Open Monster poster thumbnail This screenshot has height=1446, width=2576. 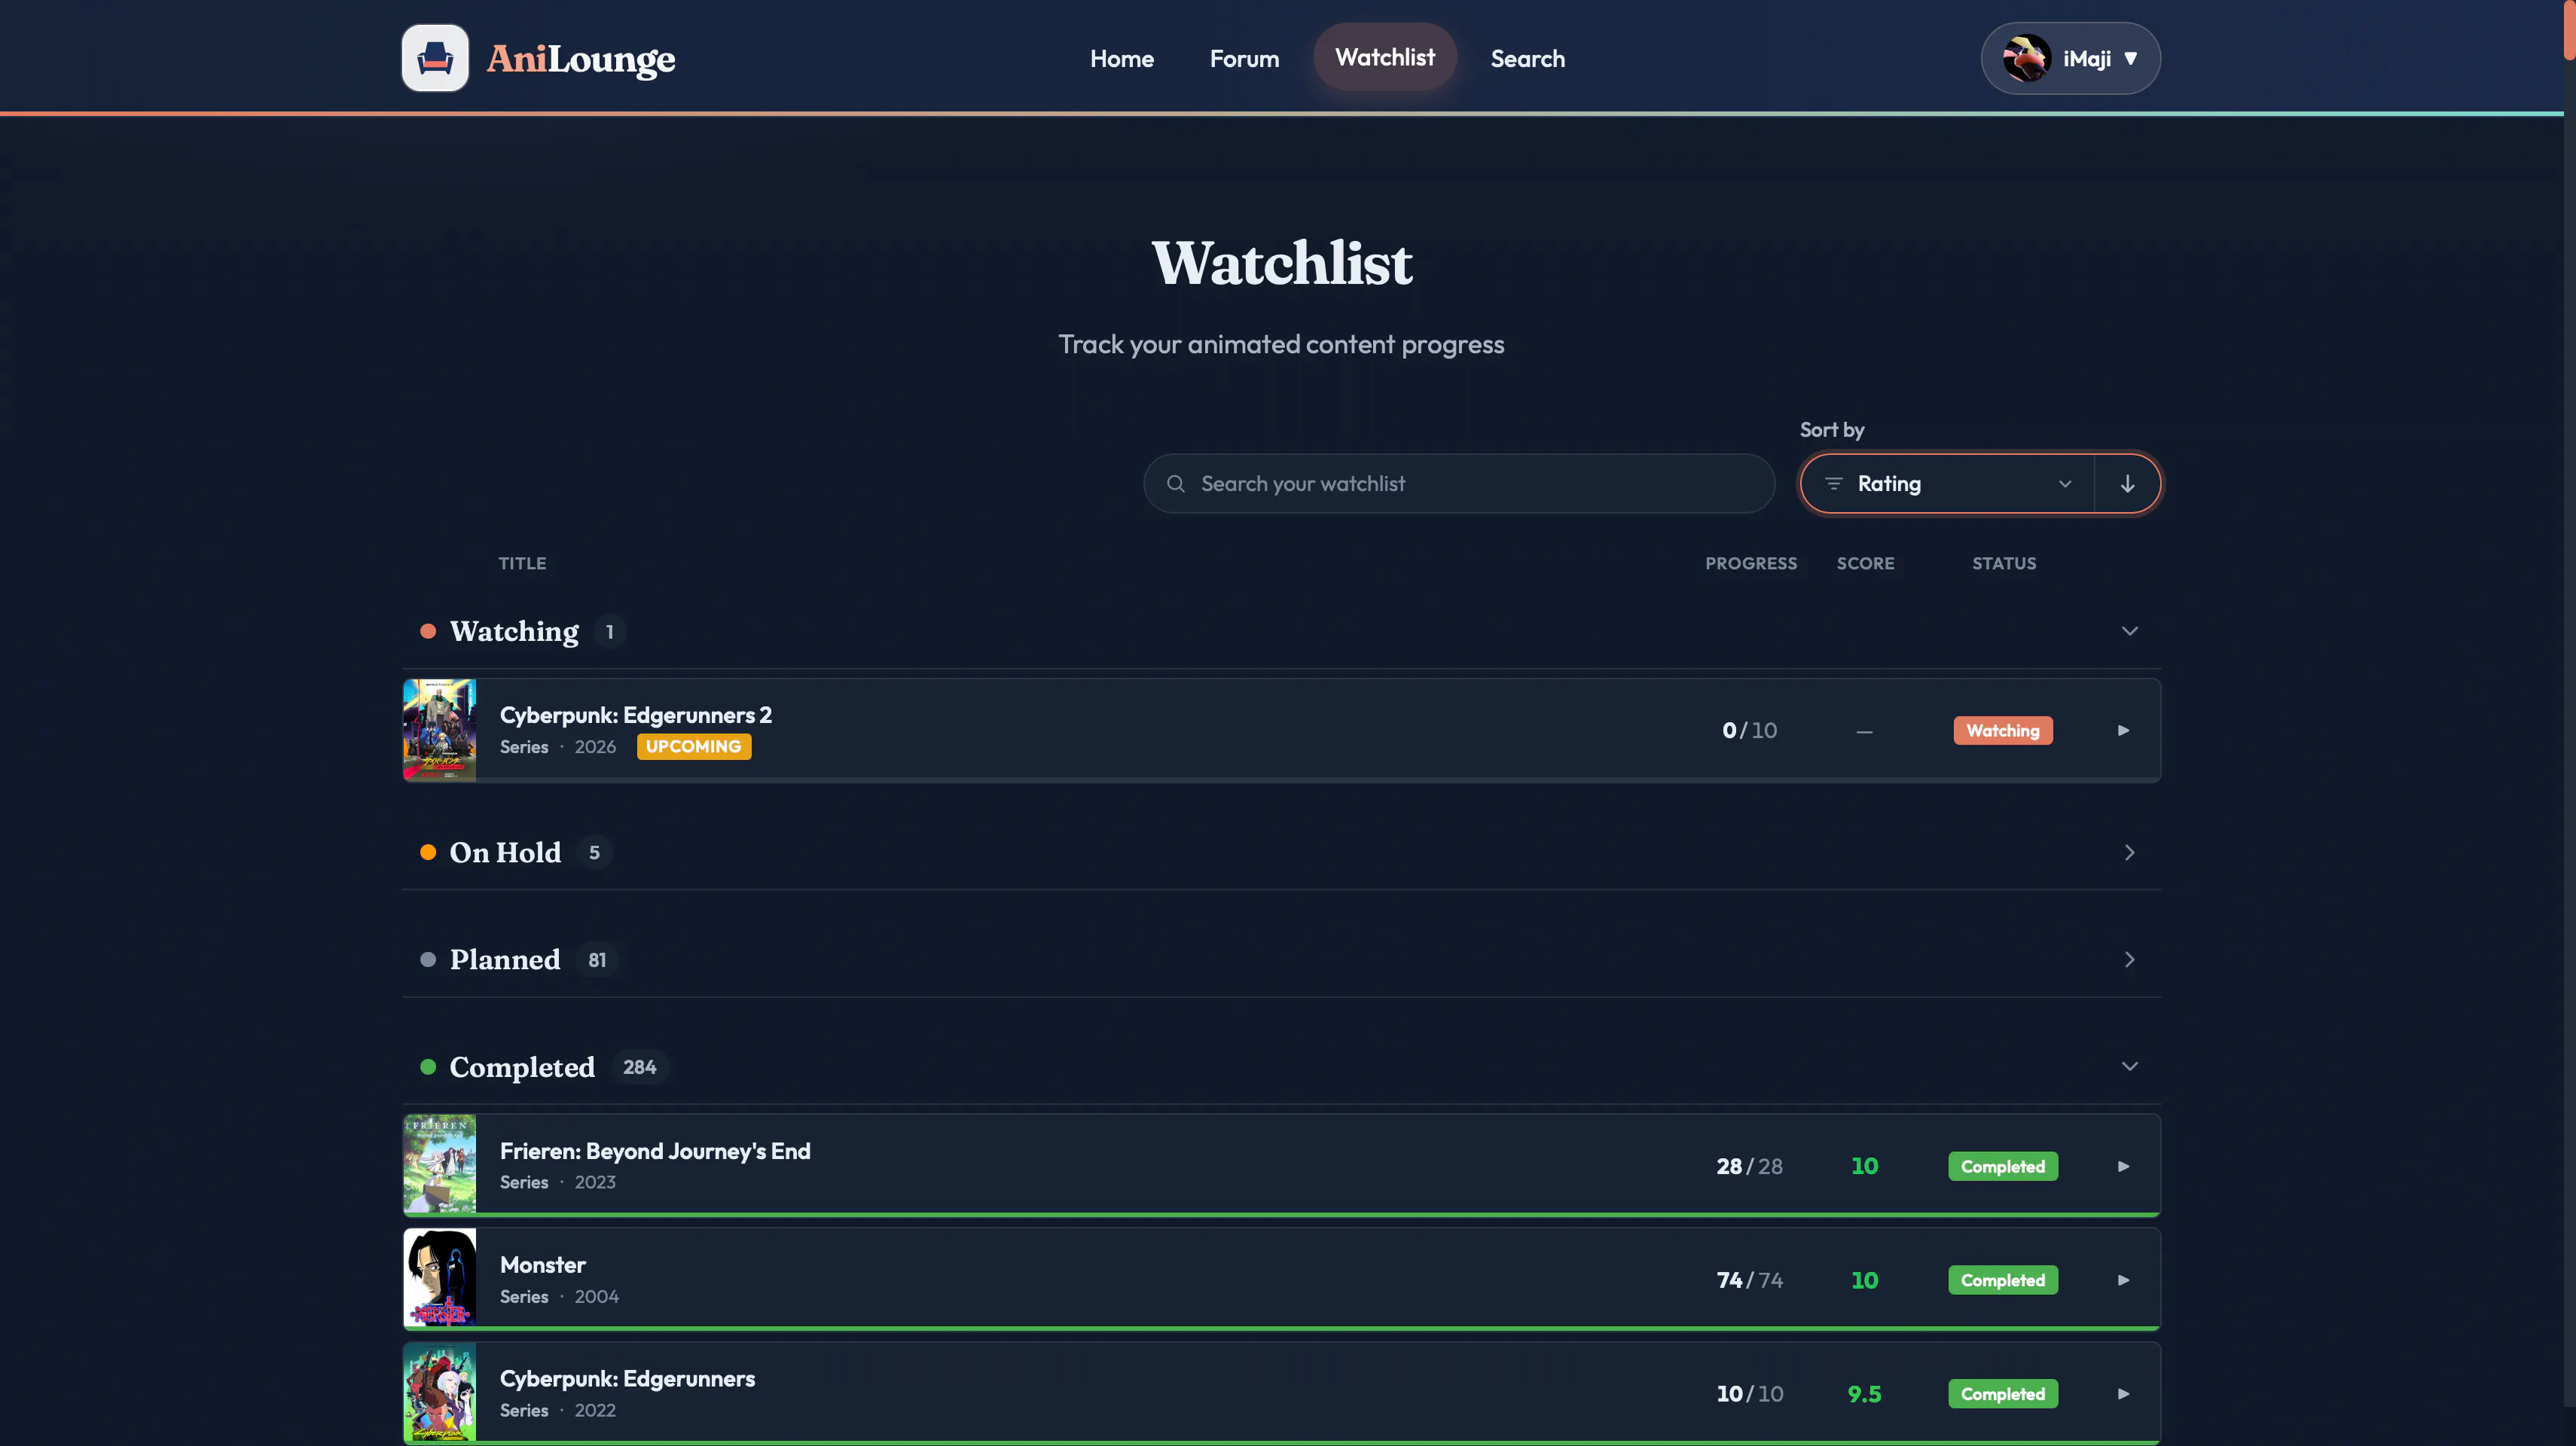click(439, 1278)
